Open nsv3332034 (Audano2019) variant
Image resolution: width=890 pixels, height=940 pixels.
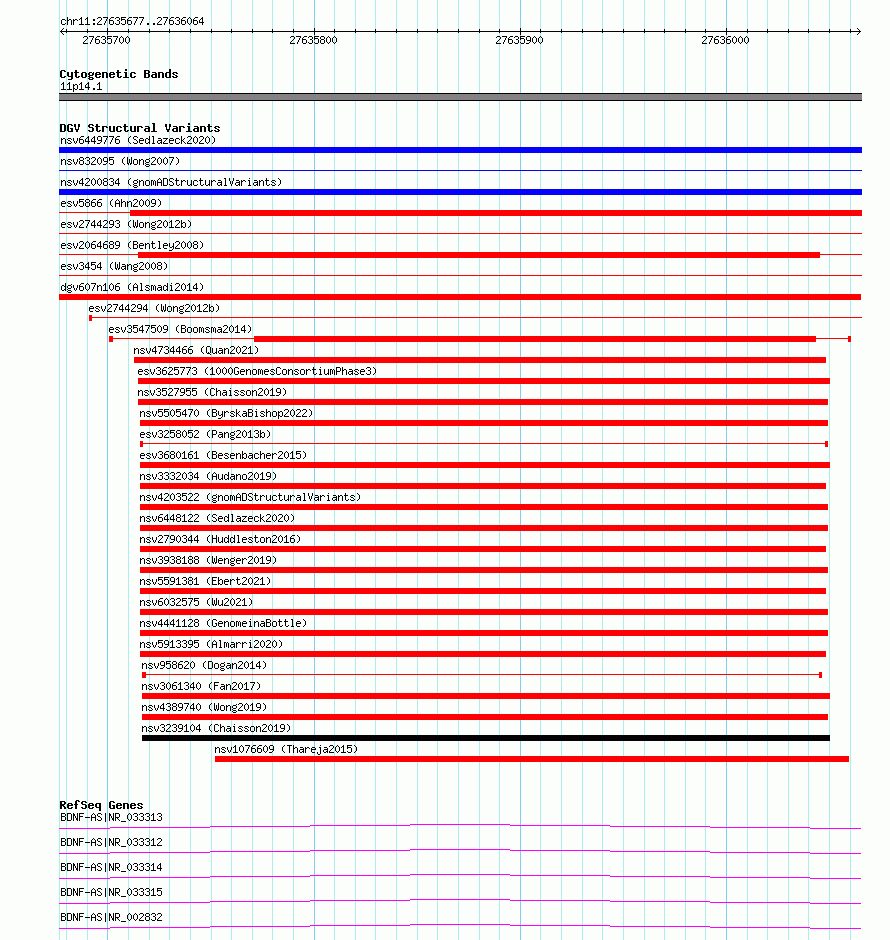tap(208, 476)
